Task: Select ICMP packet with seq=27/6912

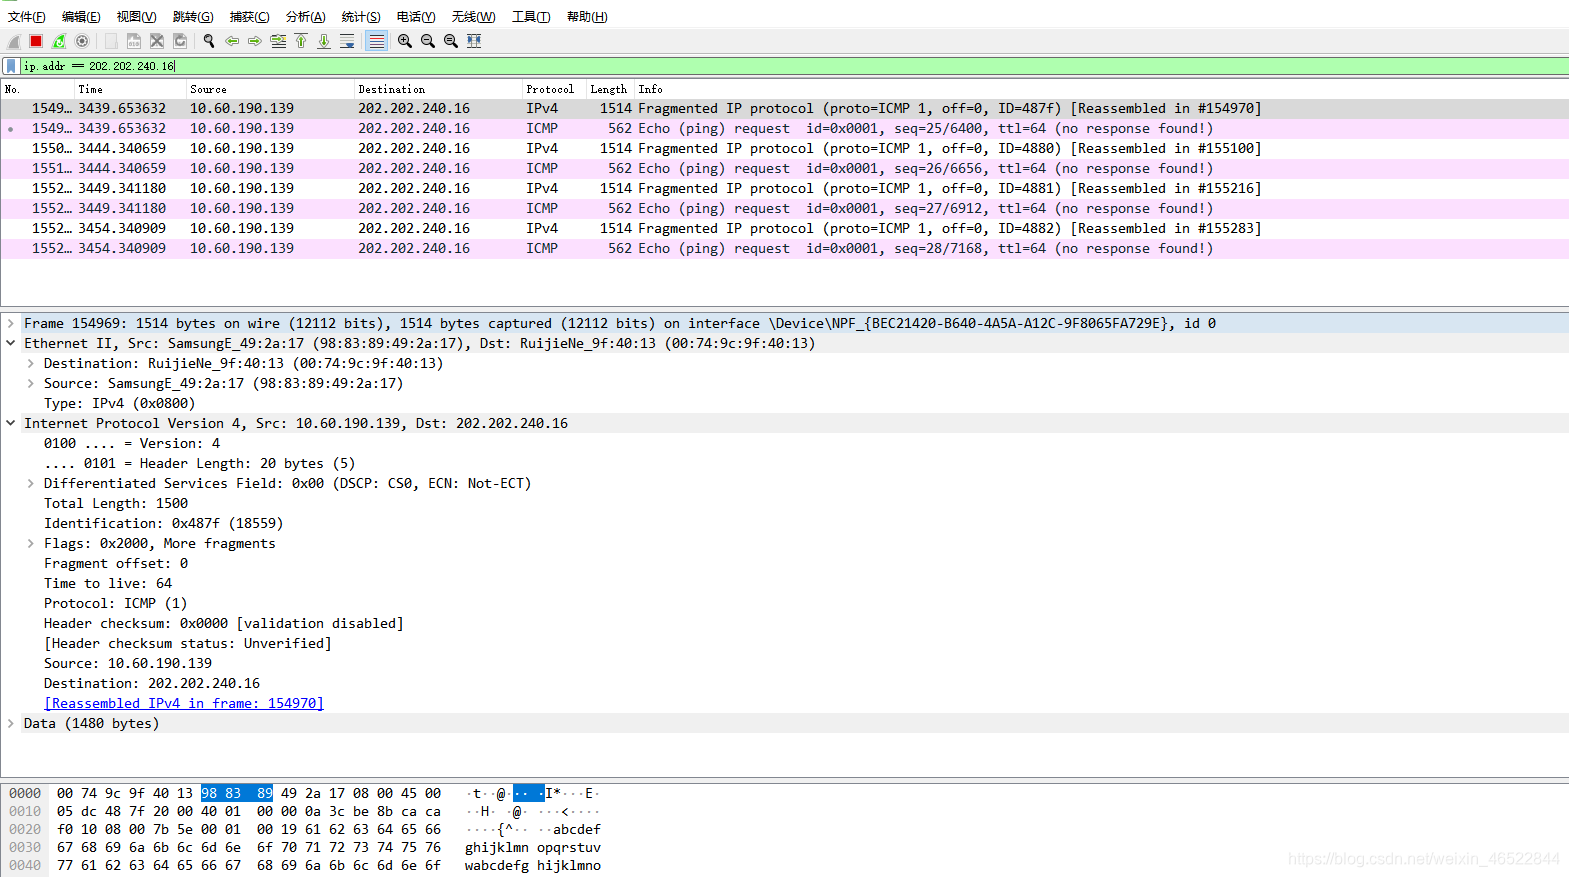Action: (x=784, y=208)
